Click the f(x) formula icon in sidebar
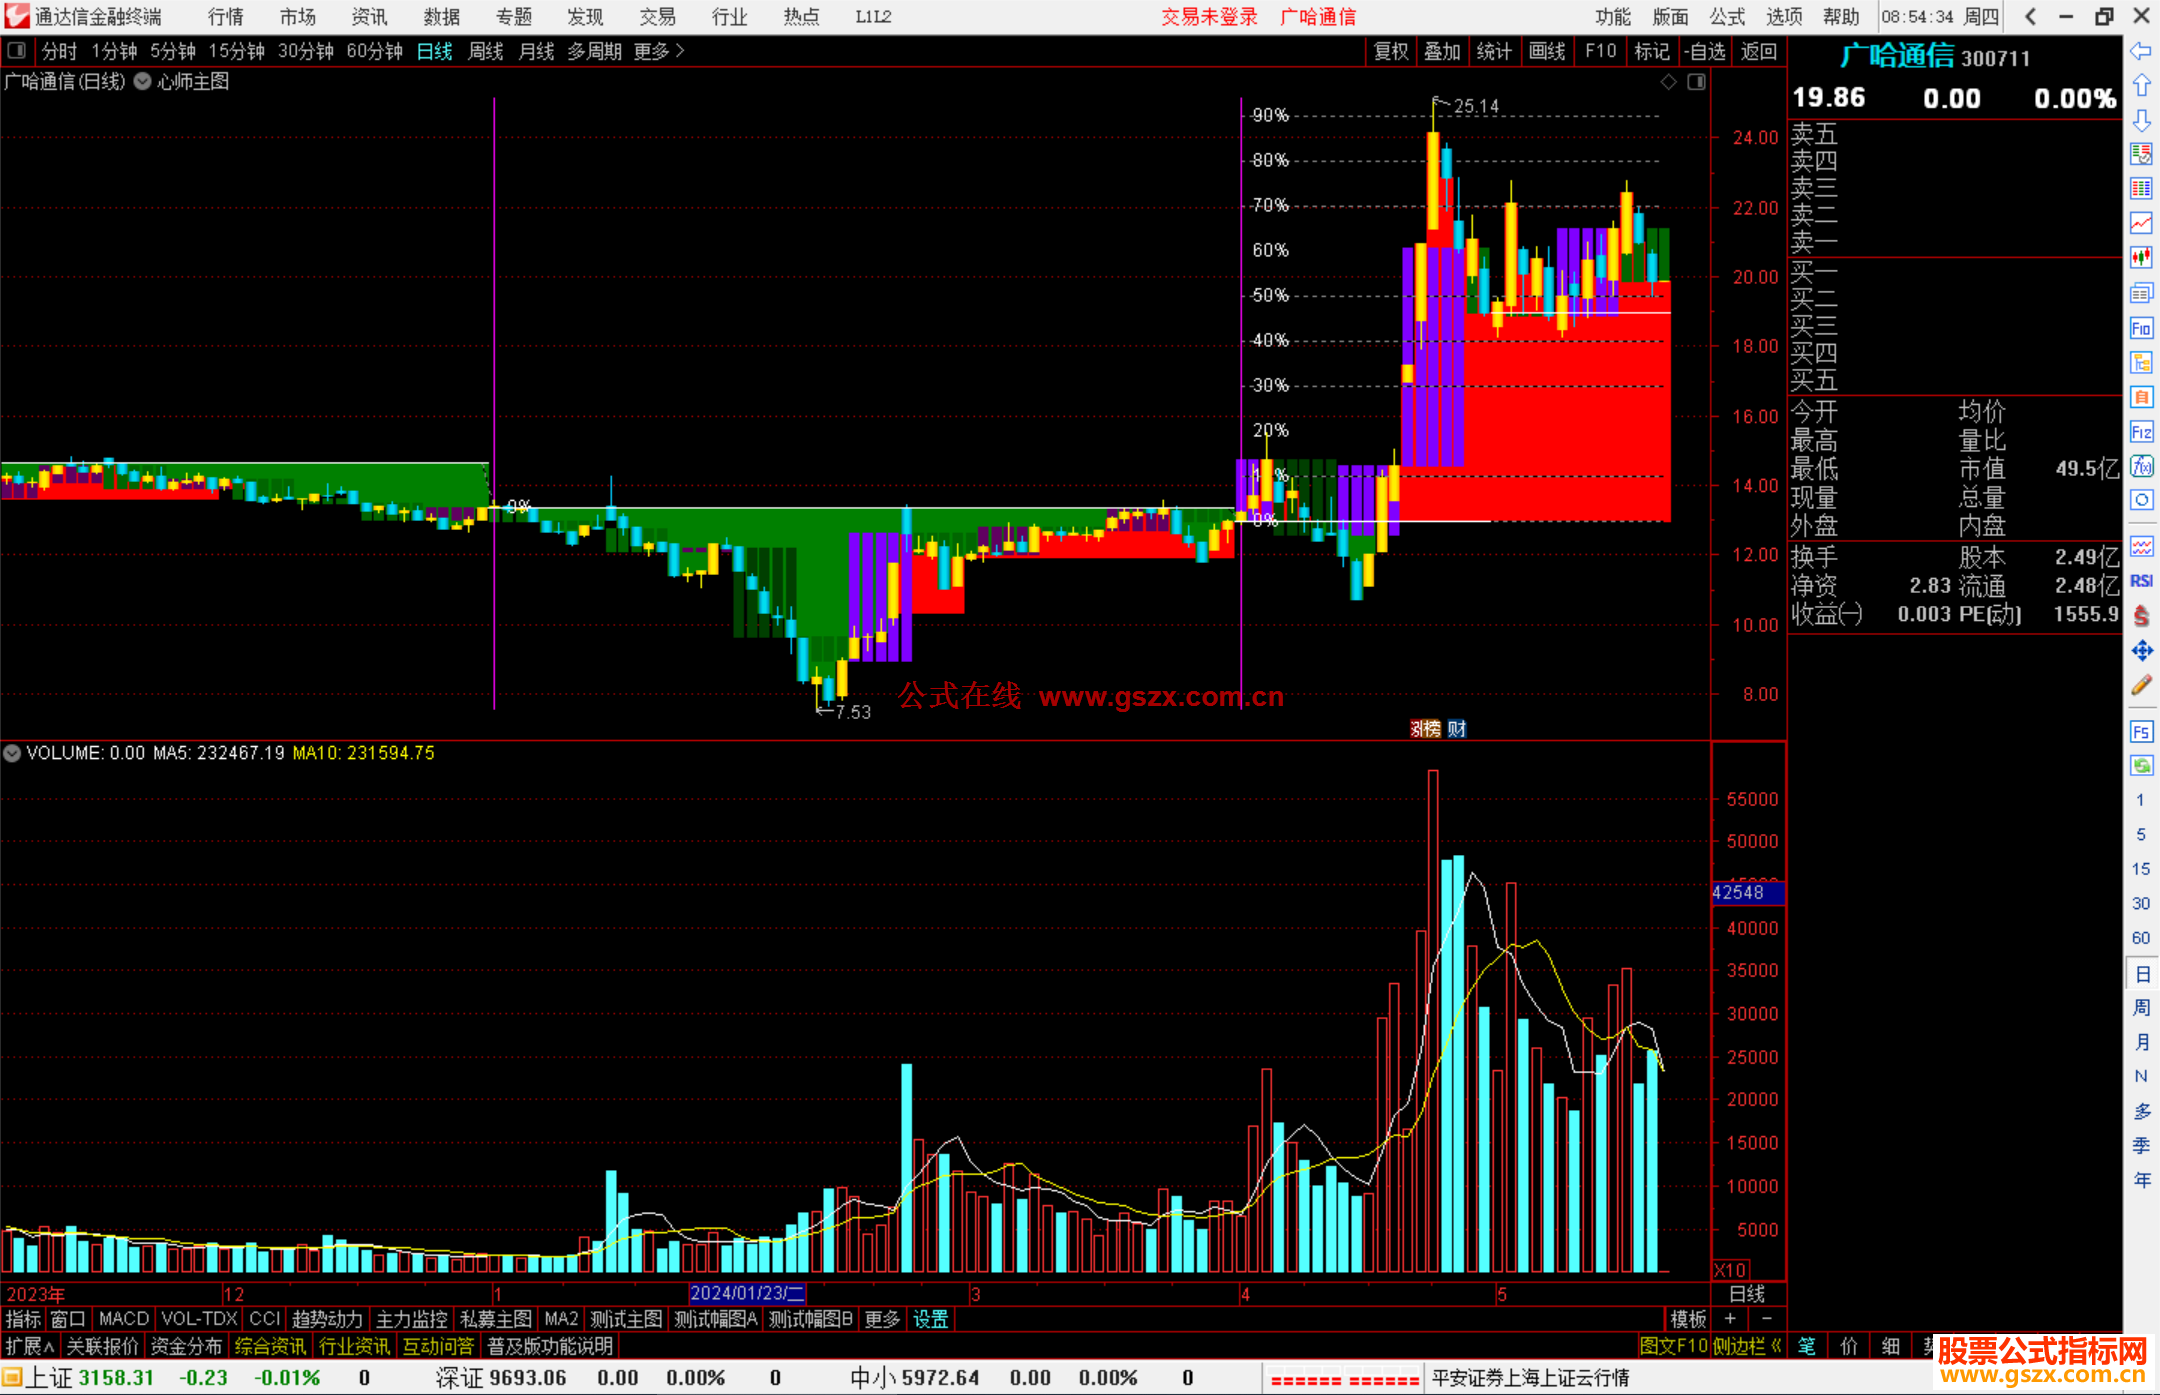The width and height of the screenshot is (2160, 1395). pos(2141,466)
